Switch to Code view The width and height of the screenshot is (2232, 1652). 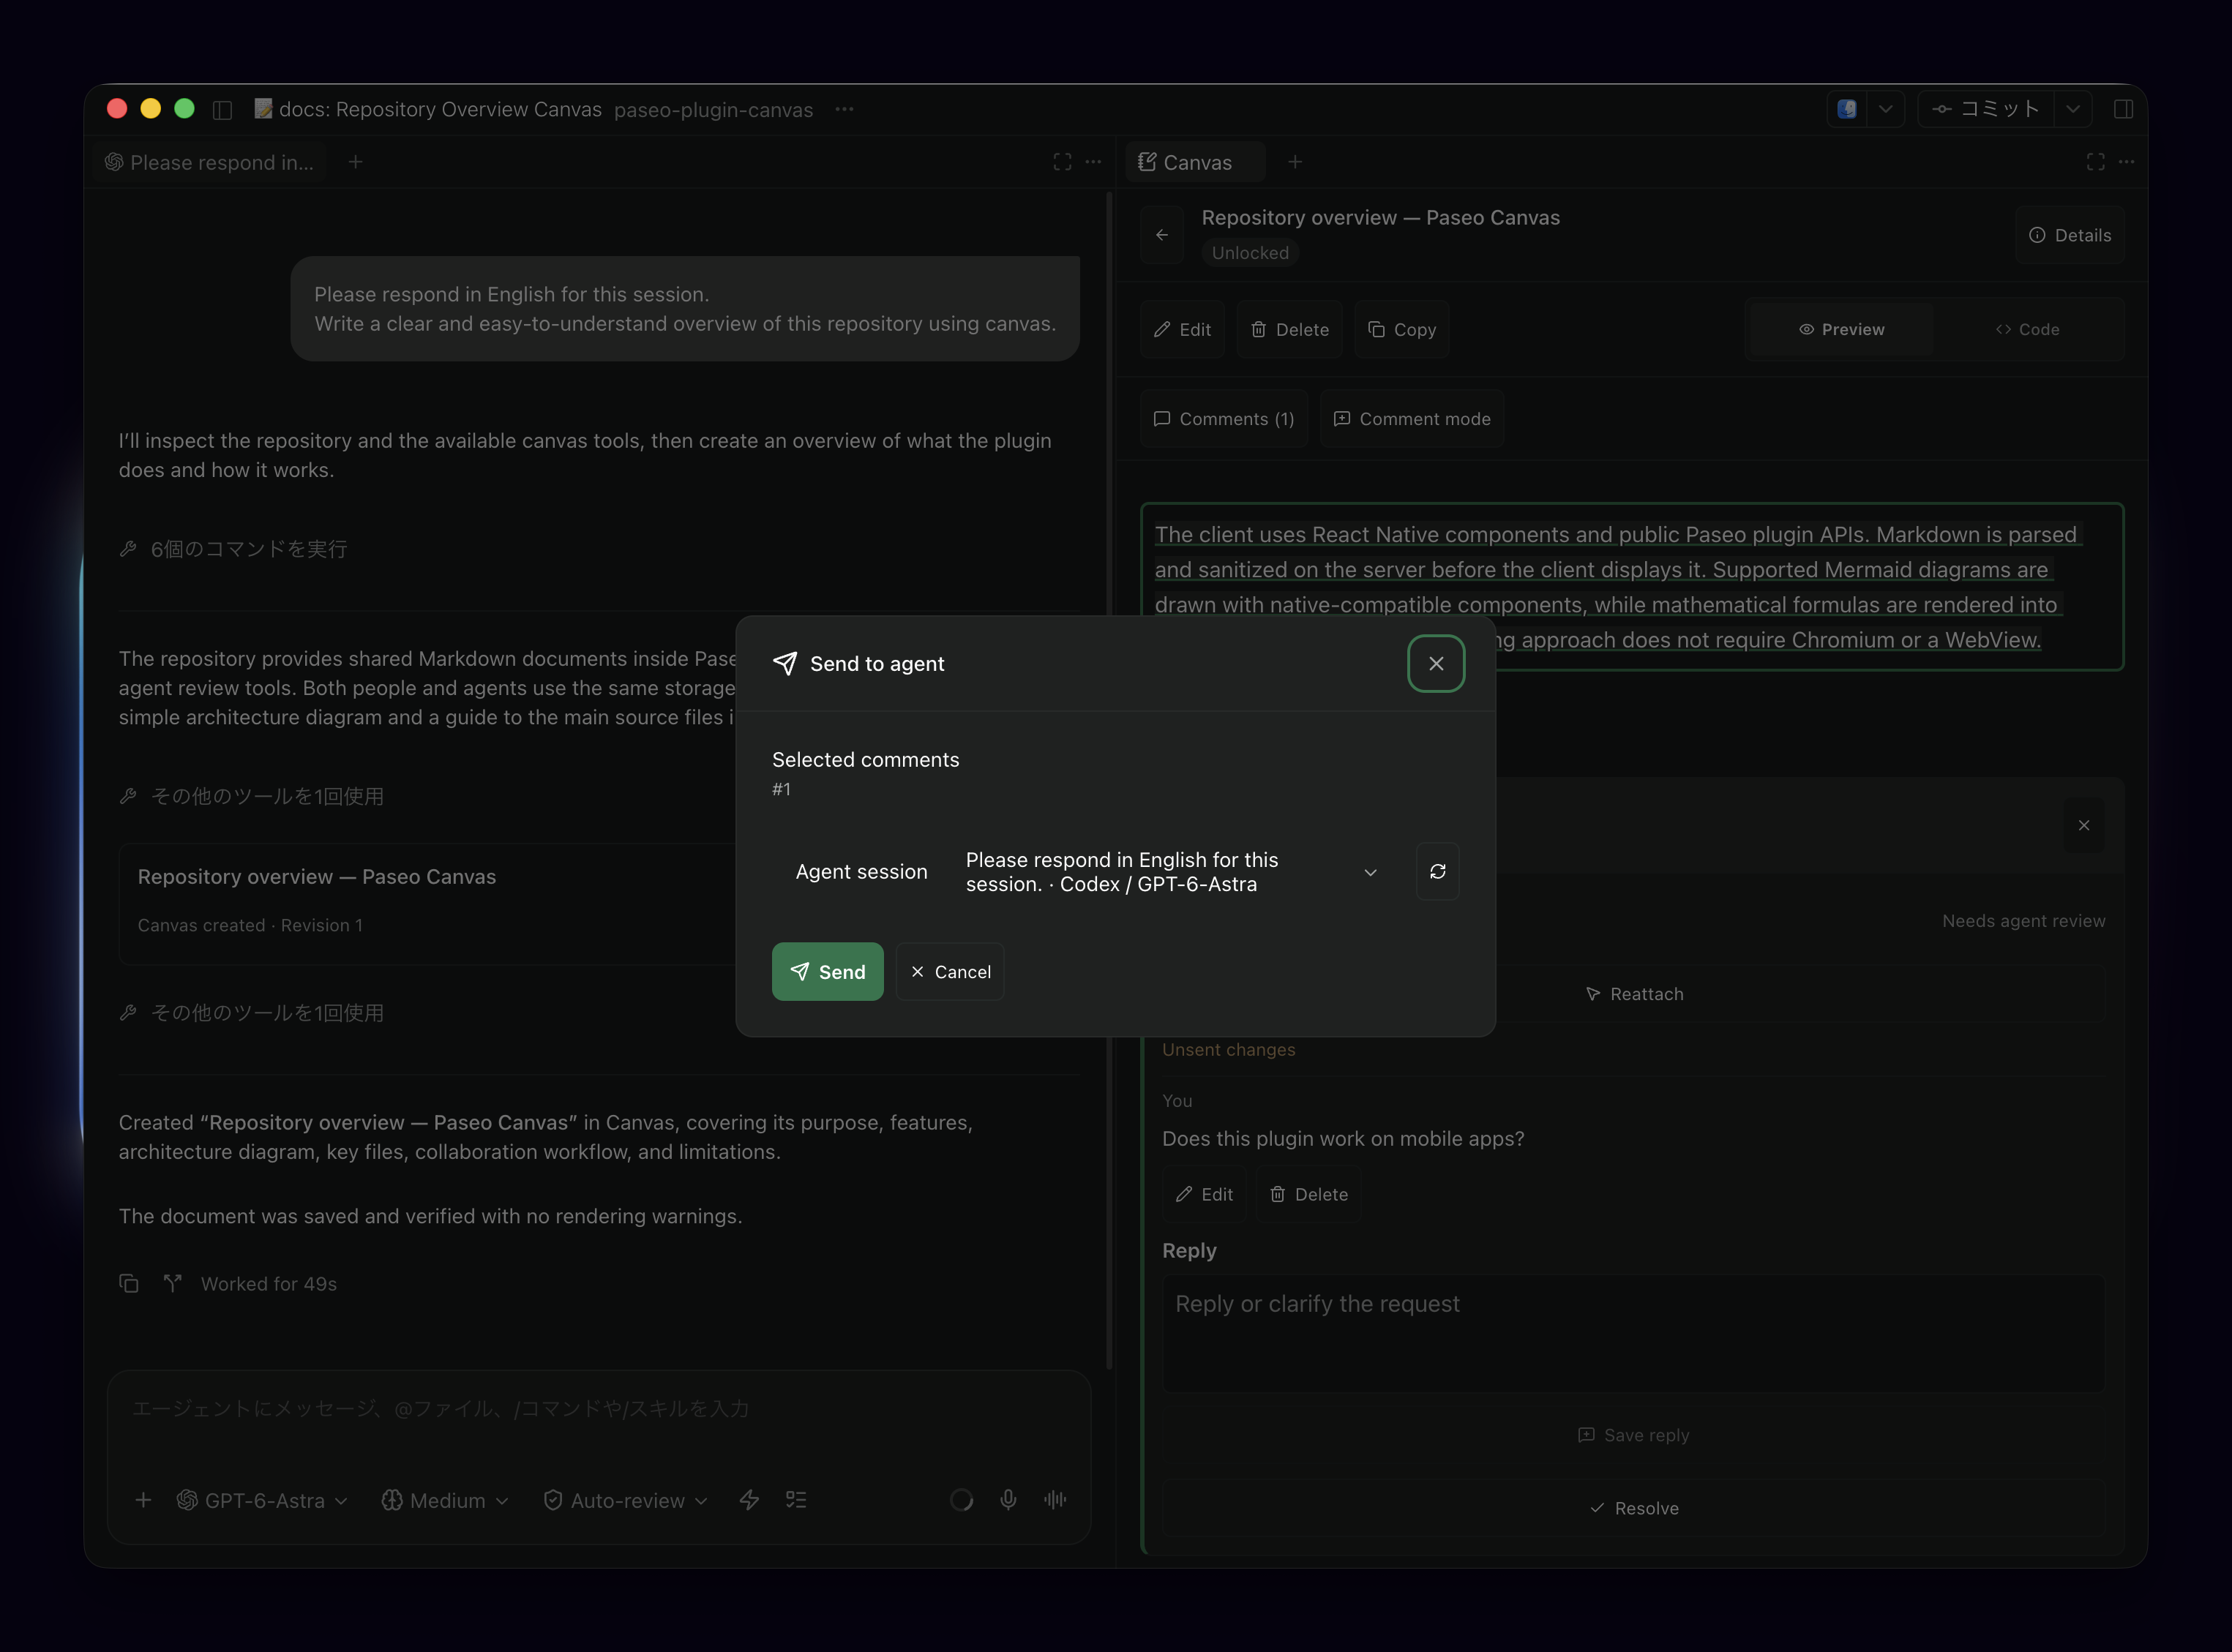[2027, 329]
